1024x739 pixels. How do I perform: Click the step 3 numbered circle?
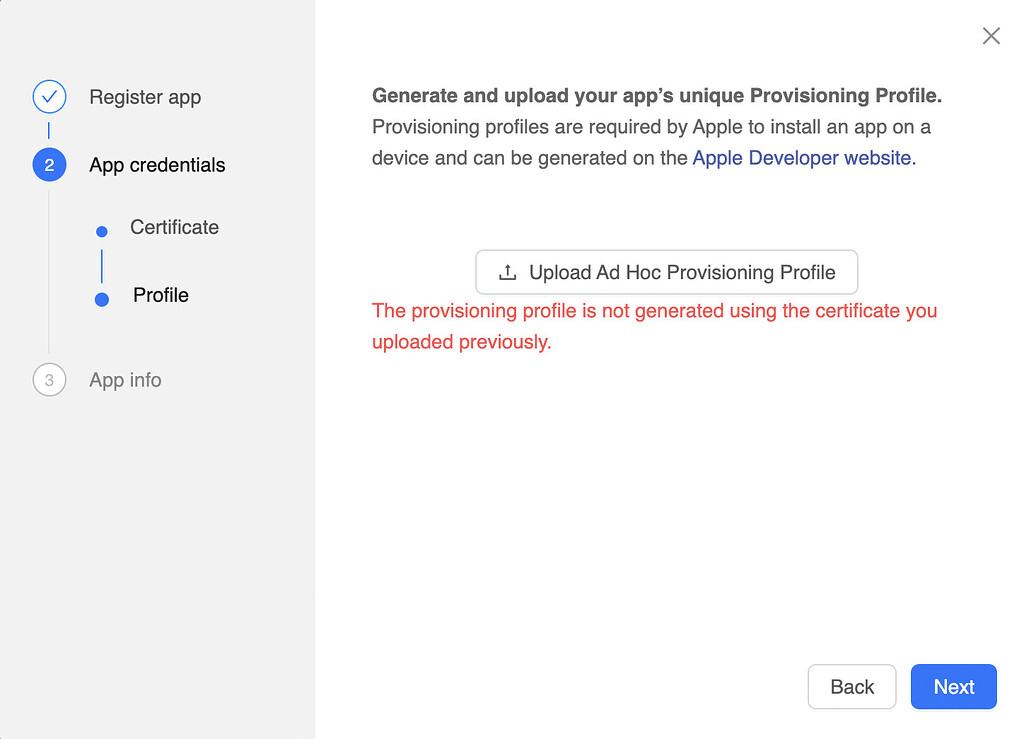point(49,380)
